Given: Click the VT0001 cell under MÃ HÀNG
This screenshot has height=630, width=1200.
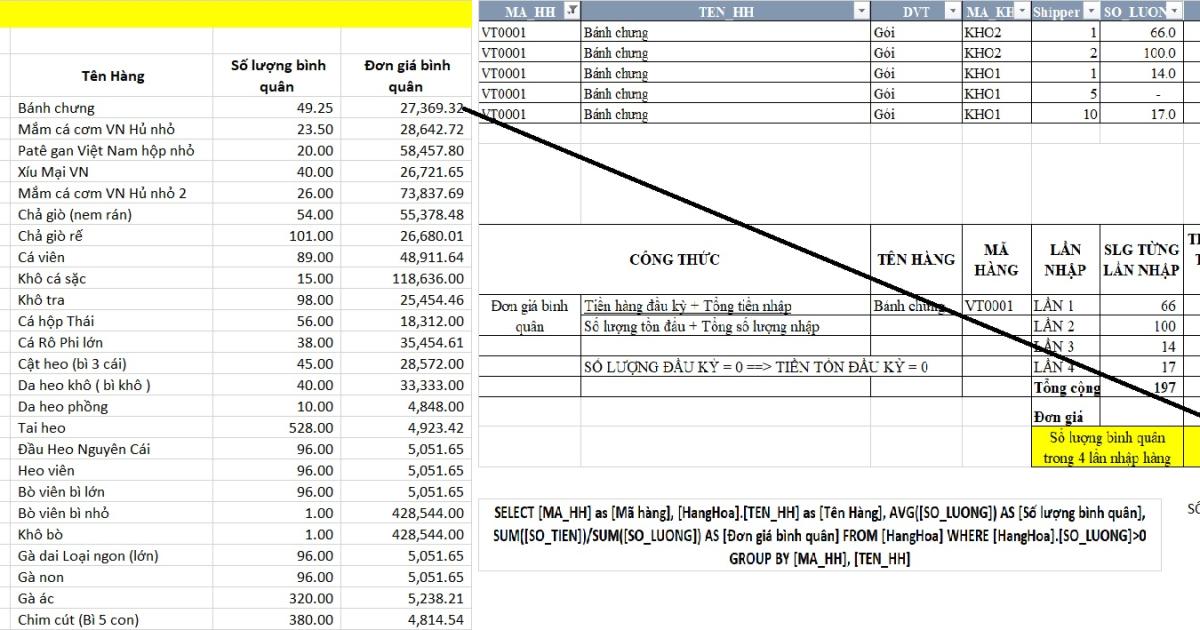Looking at the screenshot, I should click(x=993, y=304).
